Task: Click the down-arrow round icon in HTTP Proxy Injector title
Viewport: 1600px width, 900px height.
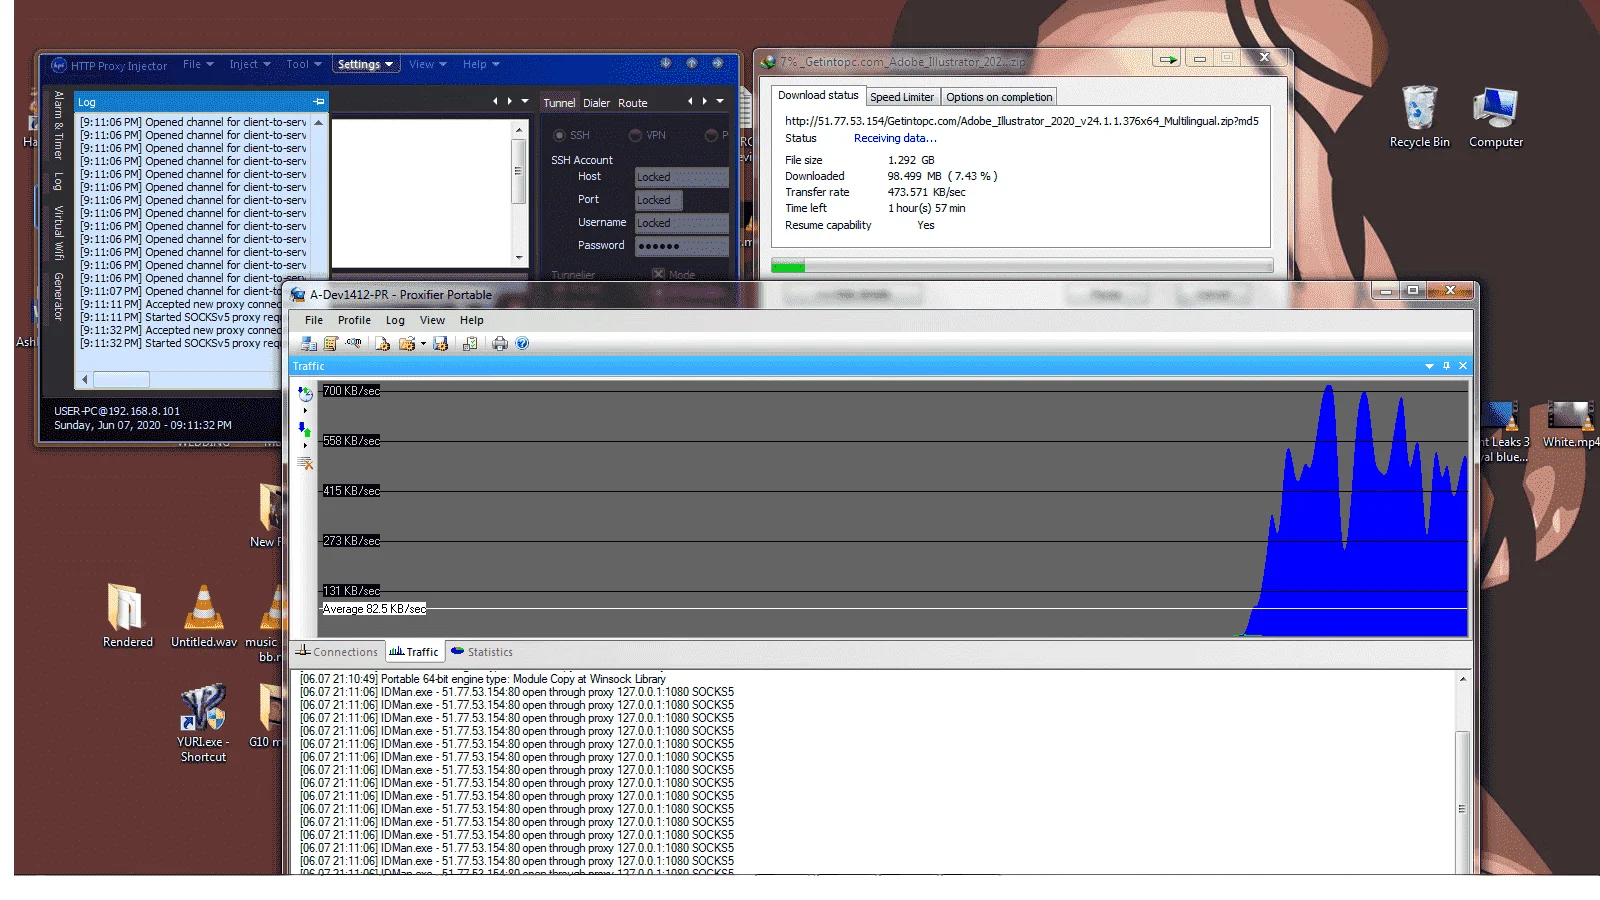Action: point(666,63)
